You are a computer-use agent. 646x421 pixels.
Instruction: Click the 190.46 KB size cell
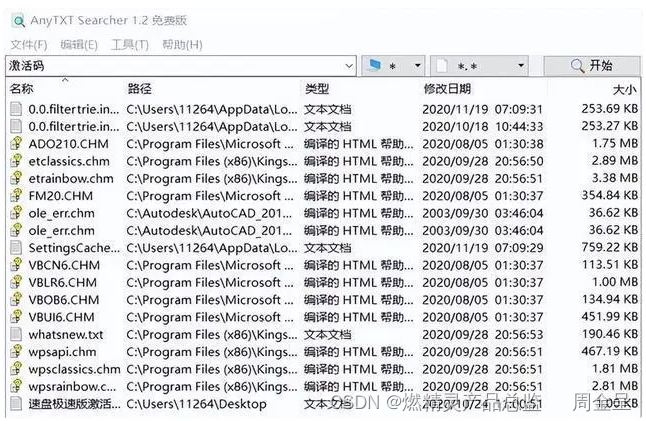pyautogui.click(x=610, y=334)
